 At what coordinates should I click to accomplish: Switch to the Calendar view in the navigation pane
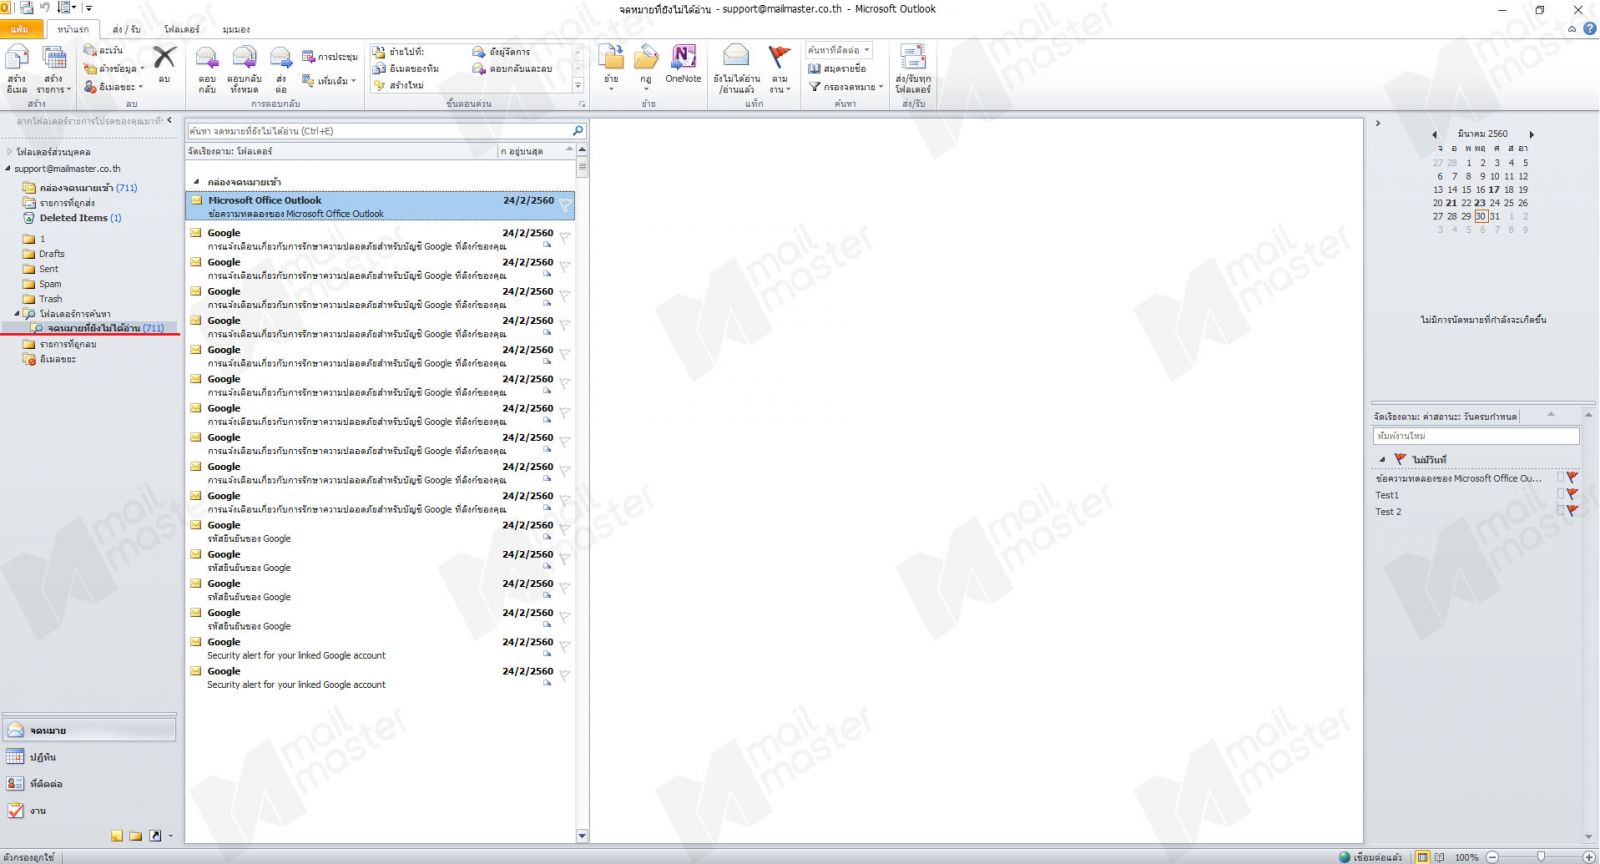(89, 757)
